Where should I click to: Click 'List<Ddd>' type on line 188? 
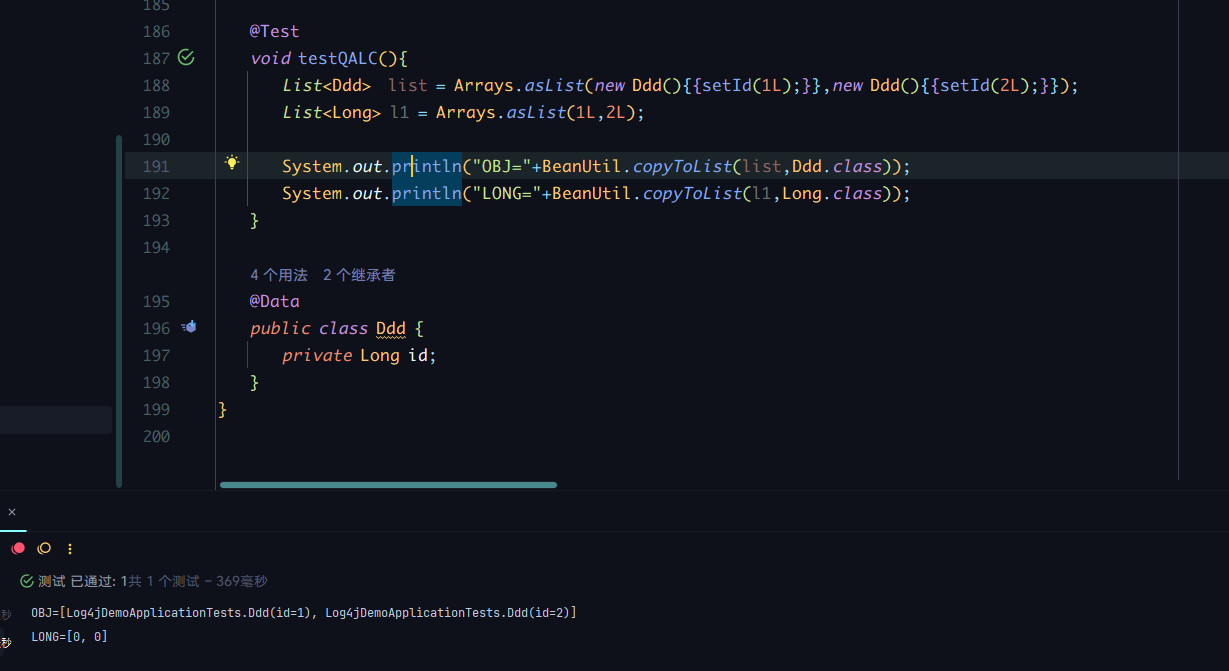coord(326,85)
